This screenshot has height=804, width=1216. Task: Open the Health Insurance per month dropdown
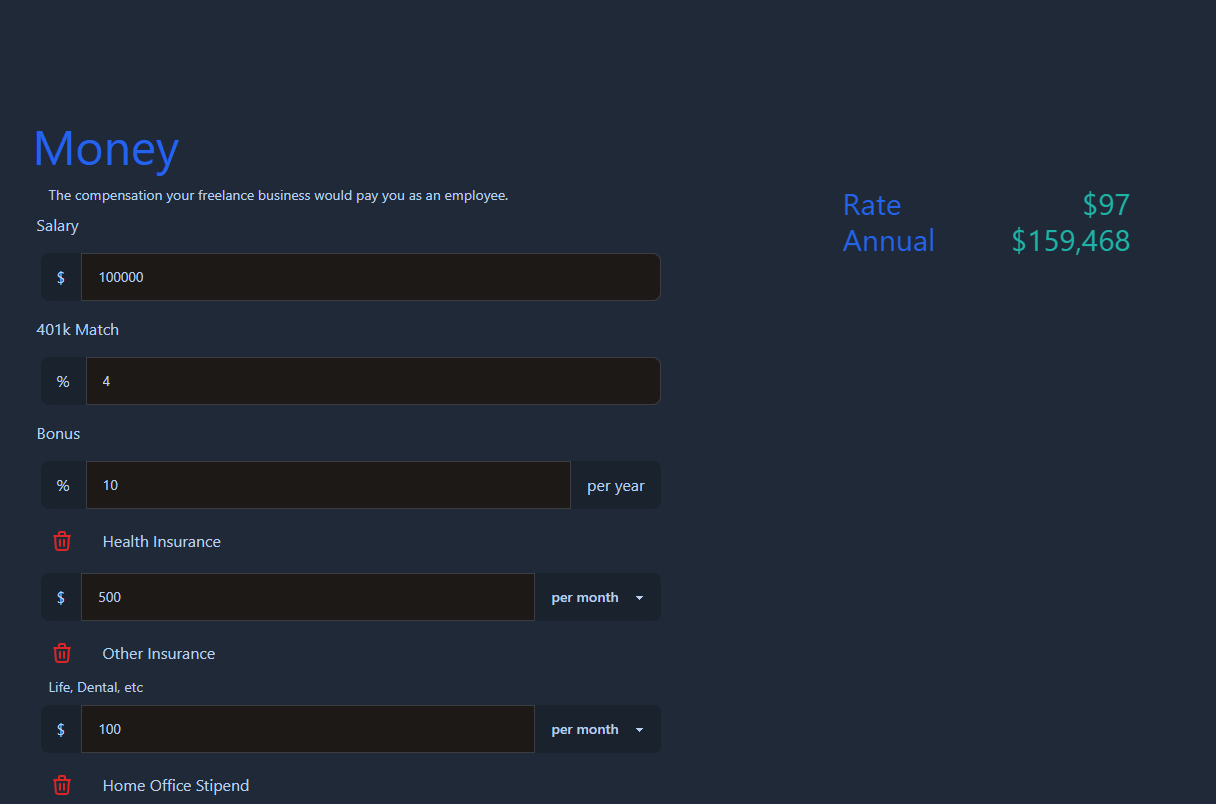pyautogui.click(x=597, y=597)
